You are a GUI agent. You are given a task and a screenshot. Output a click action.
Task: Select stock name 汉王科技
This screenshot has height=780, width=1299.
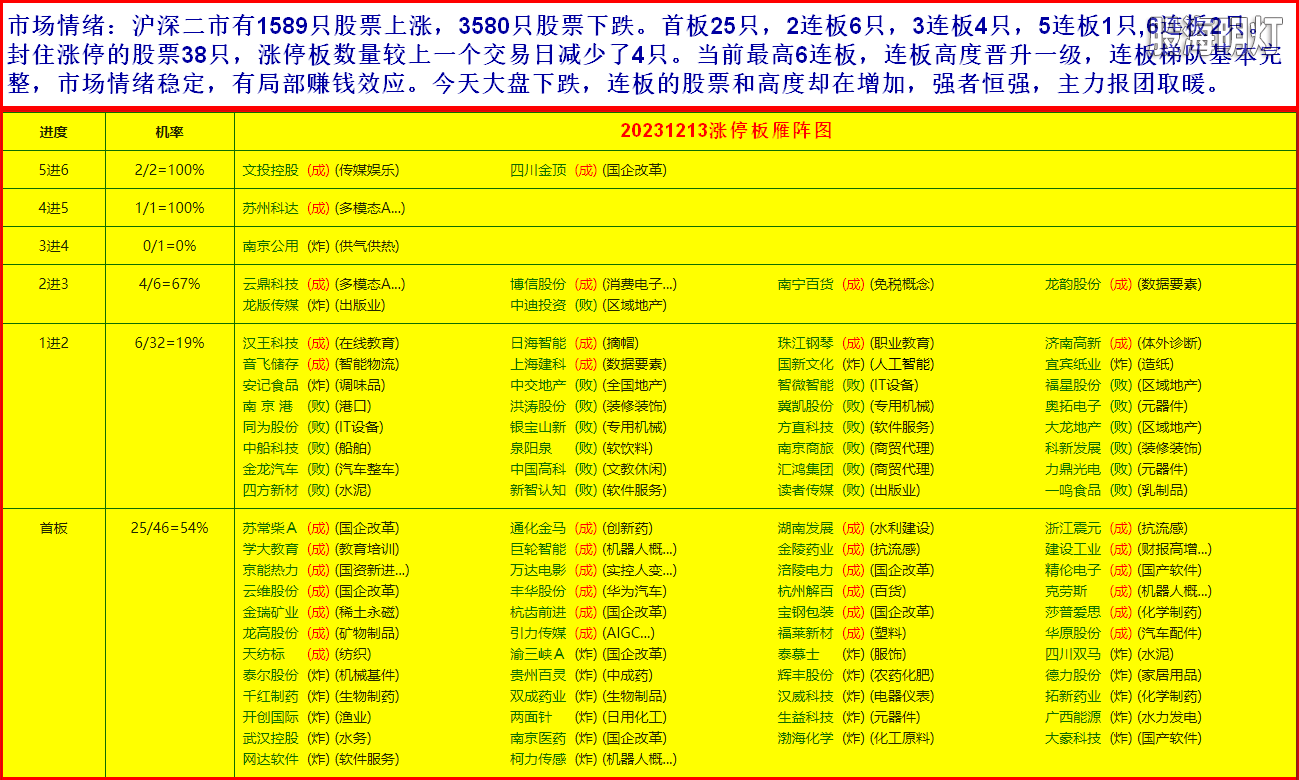click(x=270, y=343)
